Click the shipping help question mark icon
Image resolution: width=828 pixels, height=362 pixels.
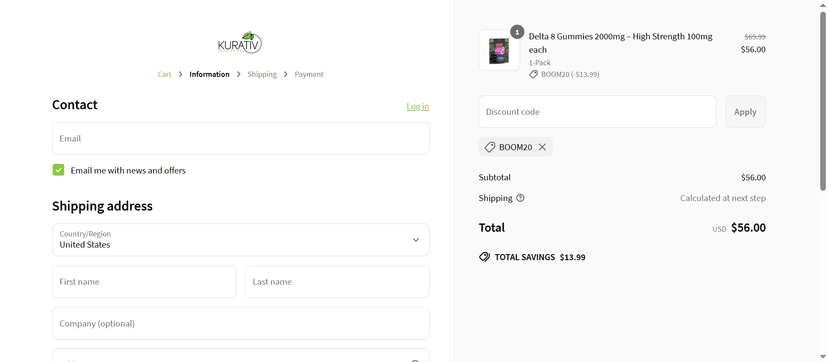tap(520, 198)
